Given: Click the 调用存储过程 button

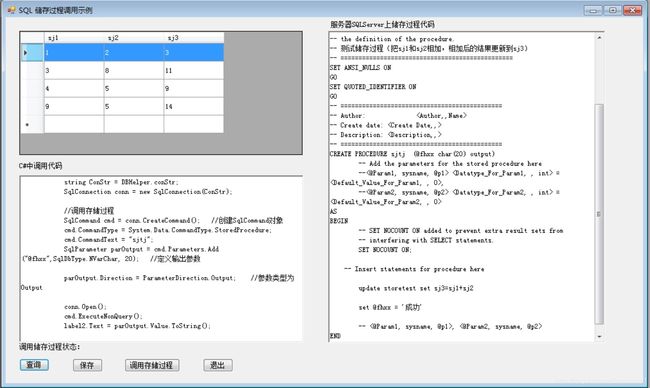Looking at the screenshot, I should point(152,365).
